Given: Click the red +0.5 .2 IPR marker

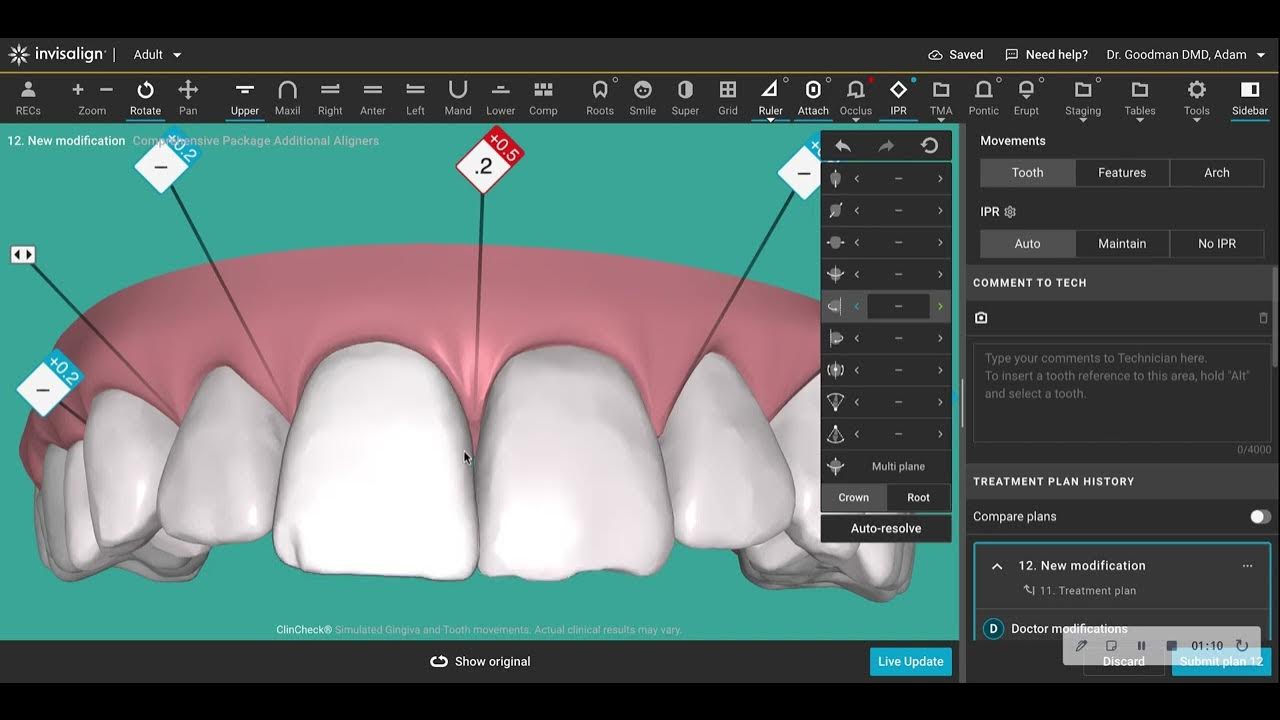Looking at the screenshot, I should click(x=489, y=161).
